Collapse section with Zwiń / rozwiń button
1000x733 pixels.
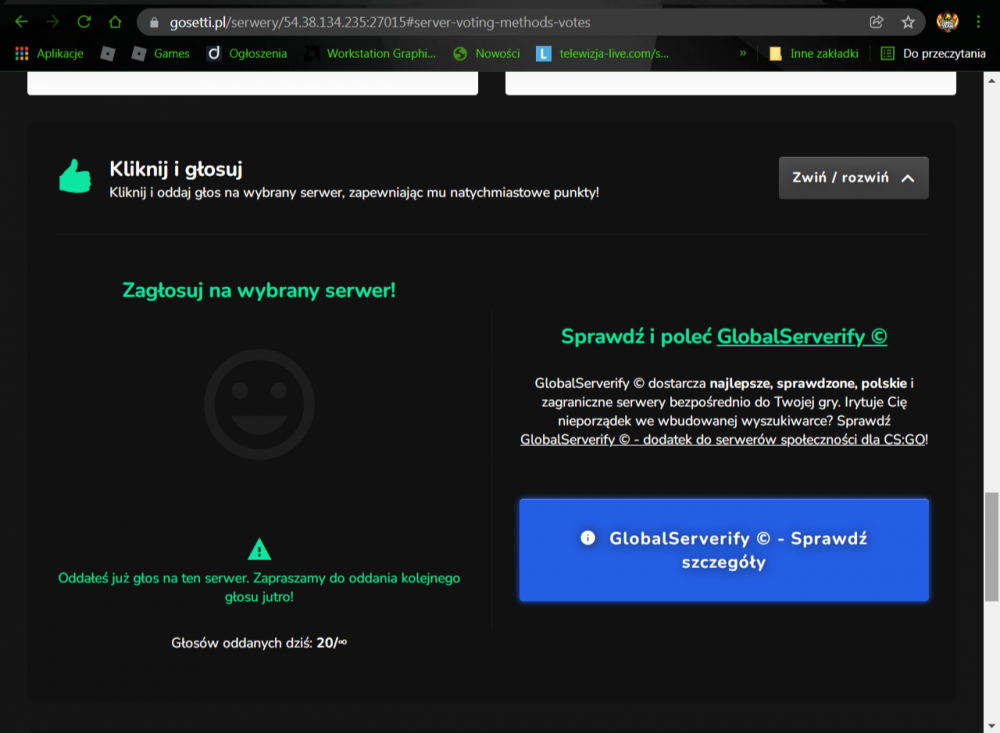[853, 178]
